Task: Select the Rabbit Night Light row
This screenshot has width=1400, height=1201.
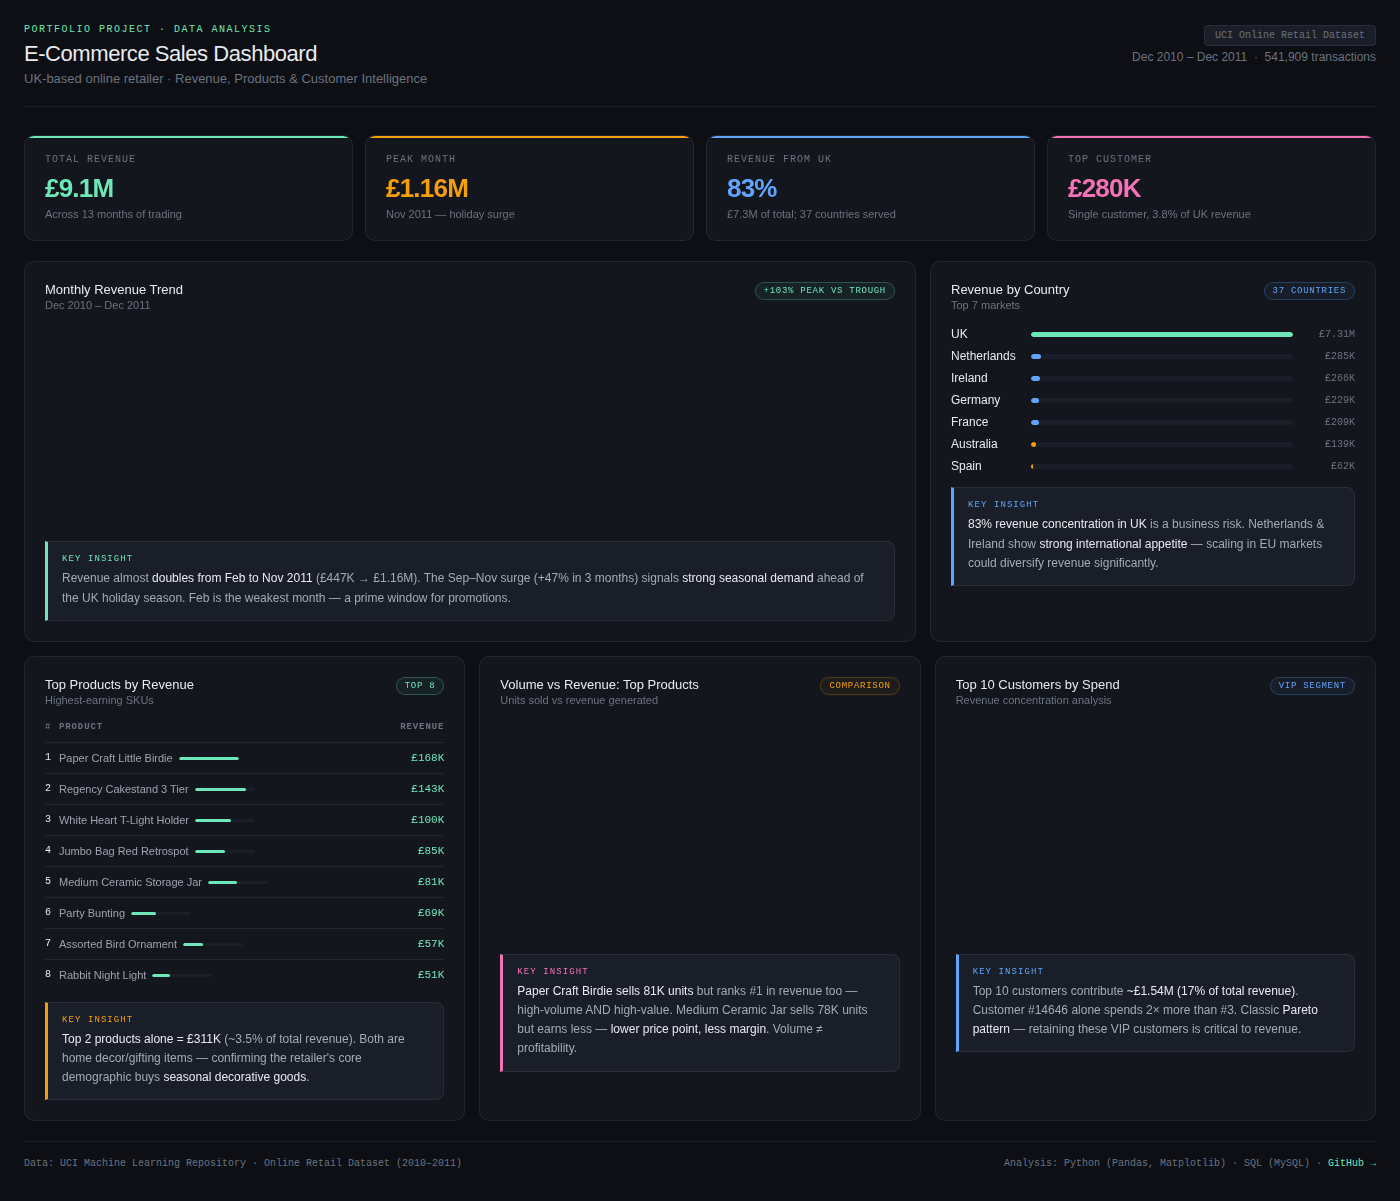Action: [x=243, y=975]
